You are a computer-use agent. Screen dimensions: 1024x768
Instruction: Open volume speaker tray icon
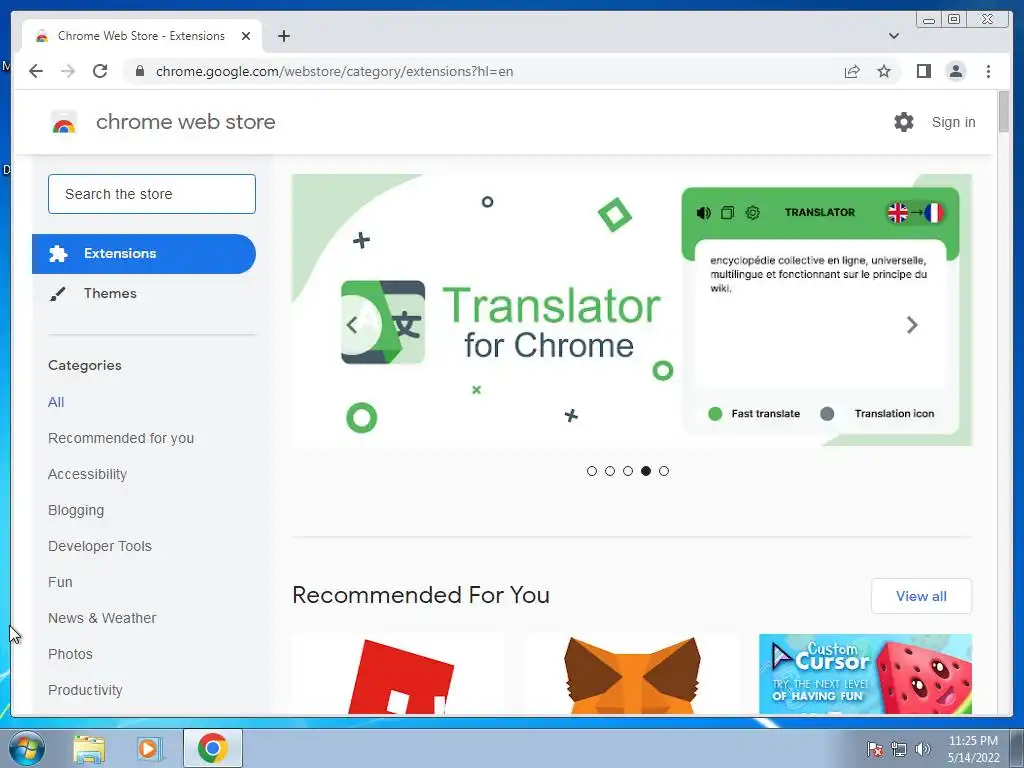point(922,749)
